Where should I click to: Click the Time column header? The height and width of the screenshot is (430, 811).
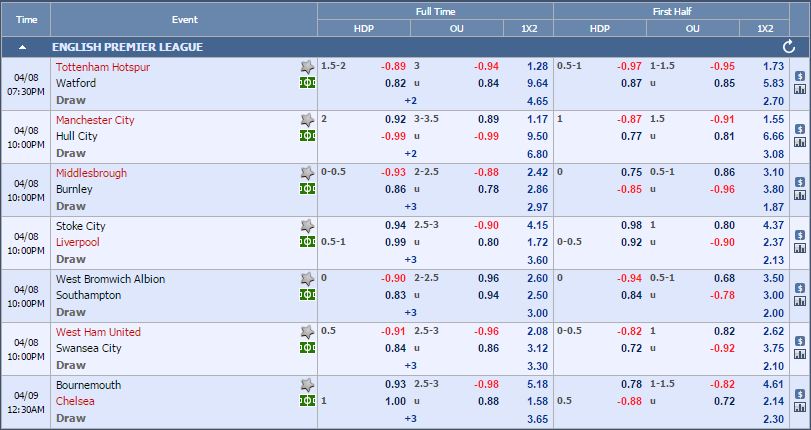[x=26, y=20]
